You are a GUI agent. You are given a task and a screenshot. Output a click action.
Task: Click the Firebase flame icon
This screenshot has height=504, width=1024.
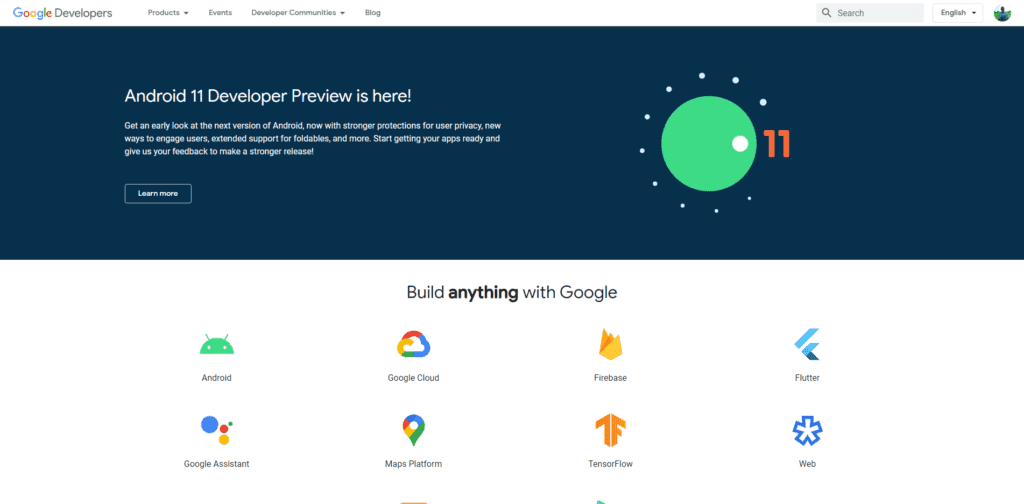[611, 344]
